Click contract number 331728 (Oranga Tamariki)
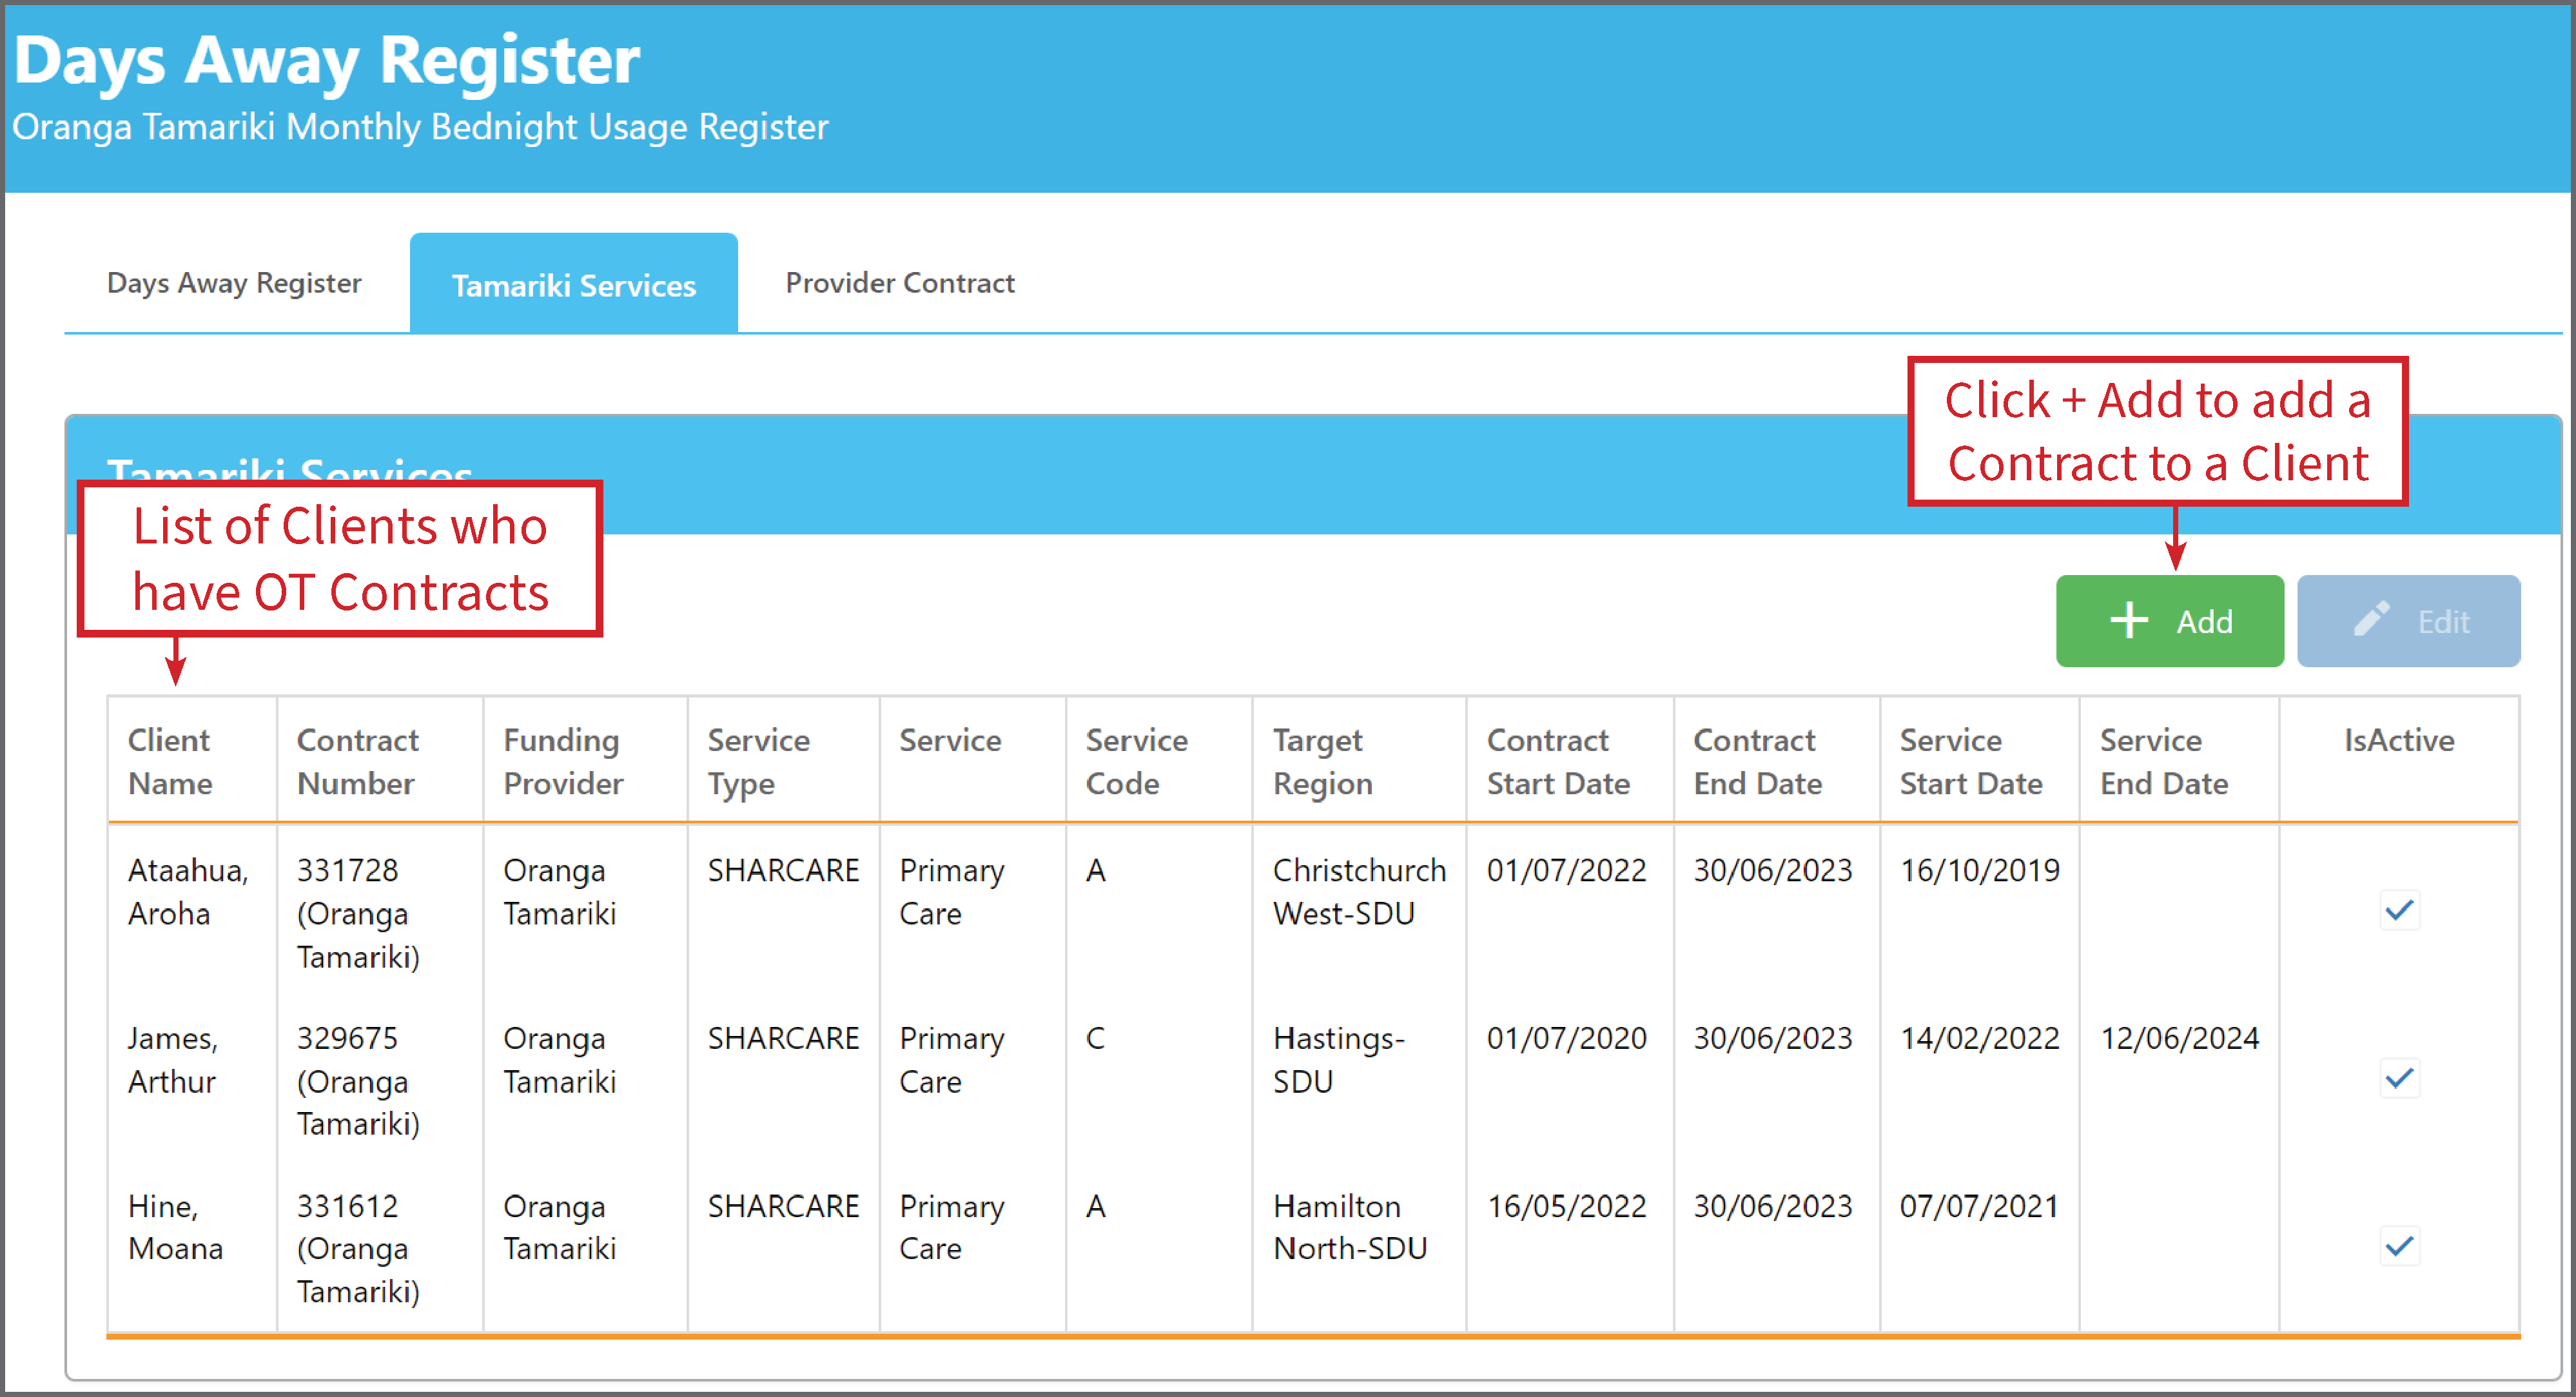2576x1397 pixels. point(358,913)
